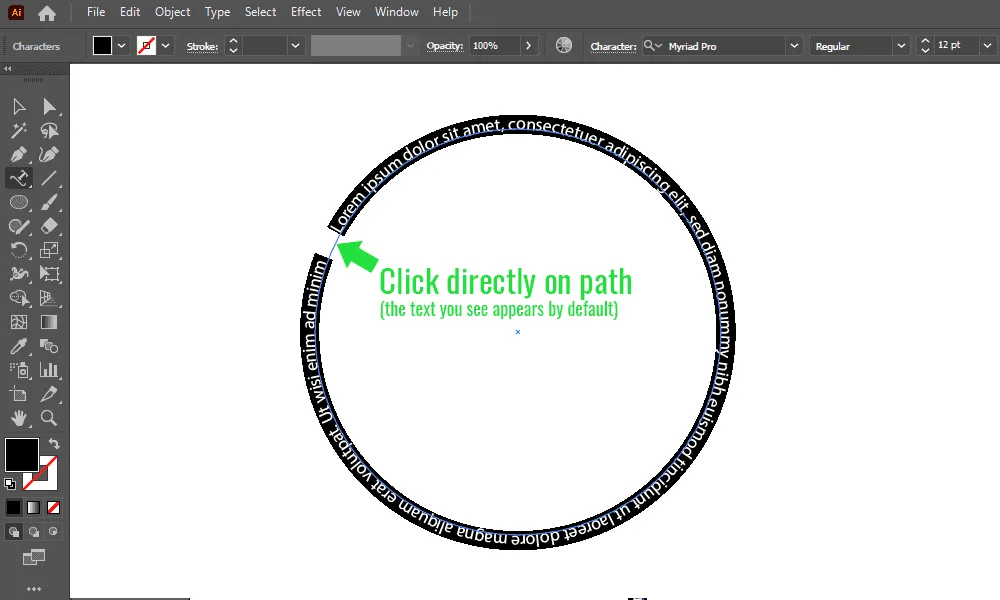Select the Column Graph tool

point(49,370)
